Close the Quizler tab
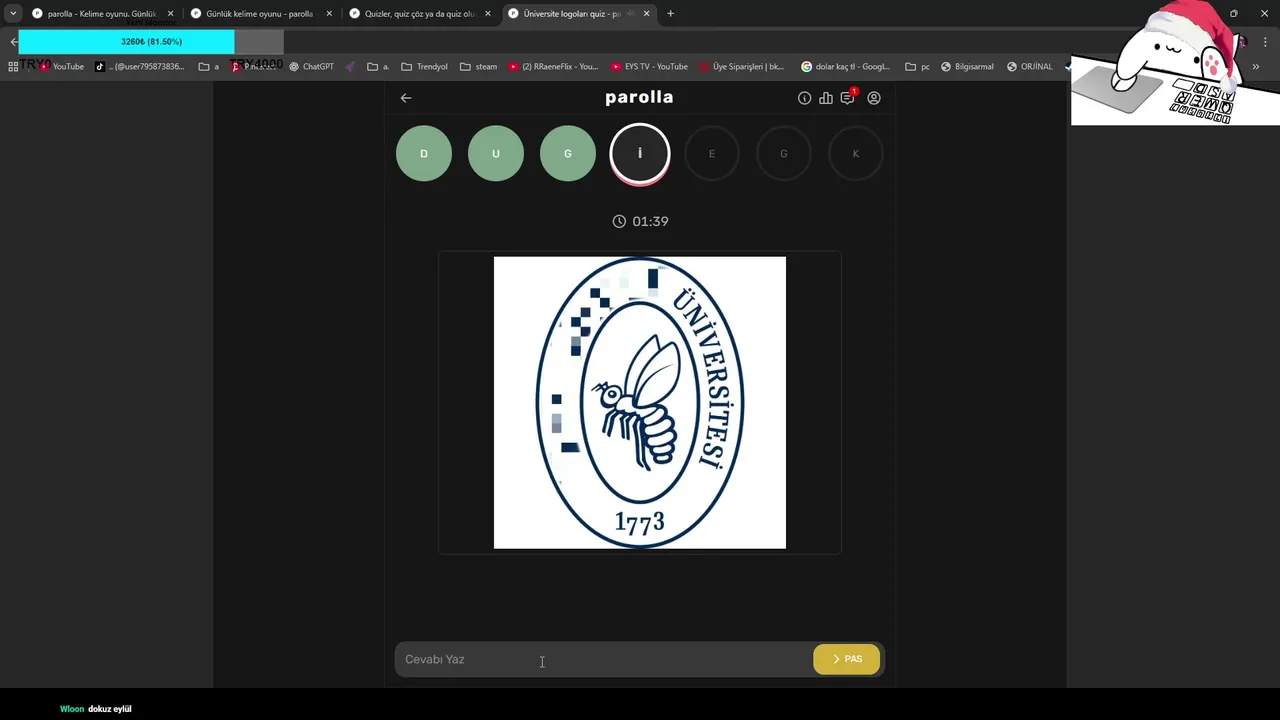The image size is (1280, 720). pos(488,14)
